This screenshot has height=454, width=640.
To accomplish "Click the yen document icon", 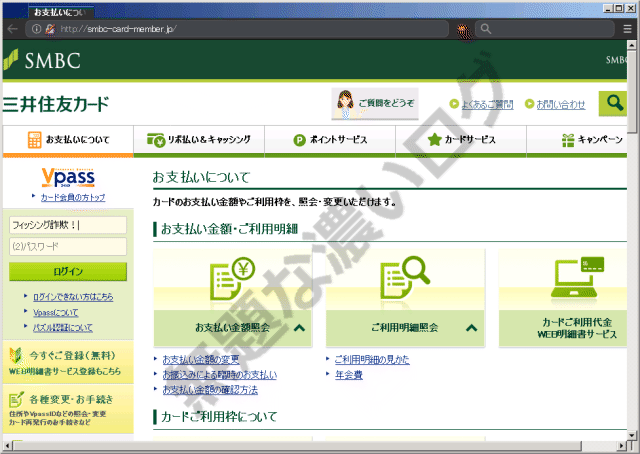I will click(x=232, y=279).
